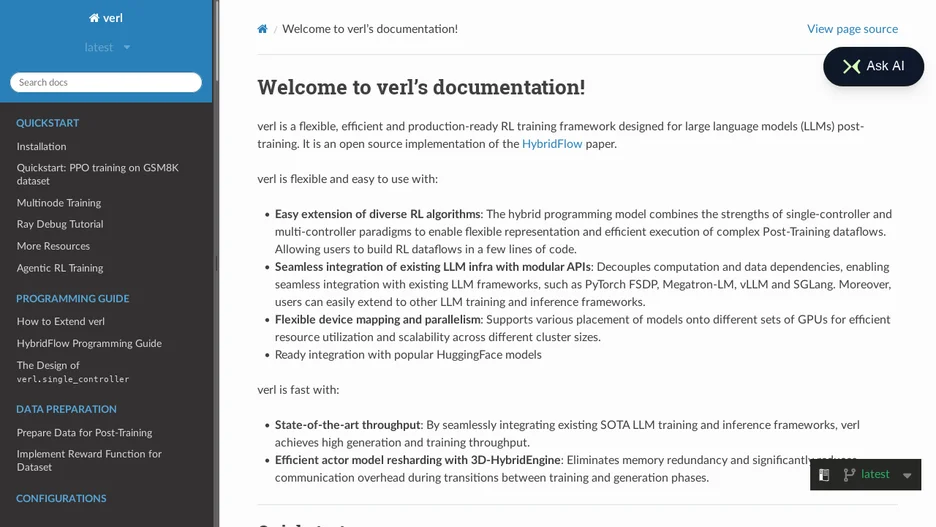Open the Installation page
936x527 pixels.
pyautogui.click(x=41, y=146)
